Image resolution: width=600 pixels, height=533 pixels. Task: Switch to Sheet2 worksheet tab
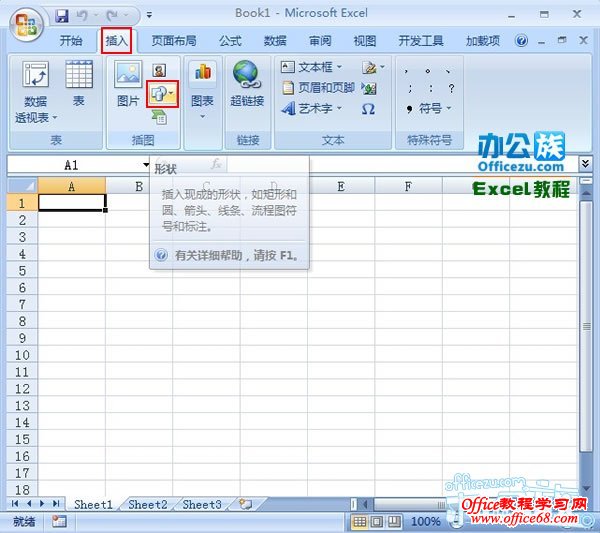coord(147,505)
